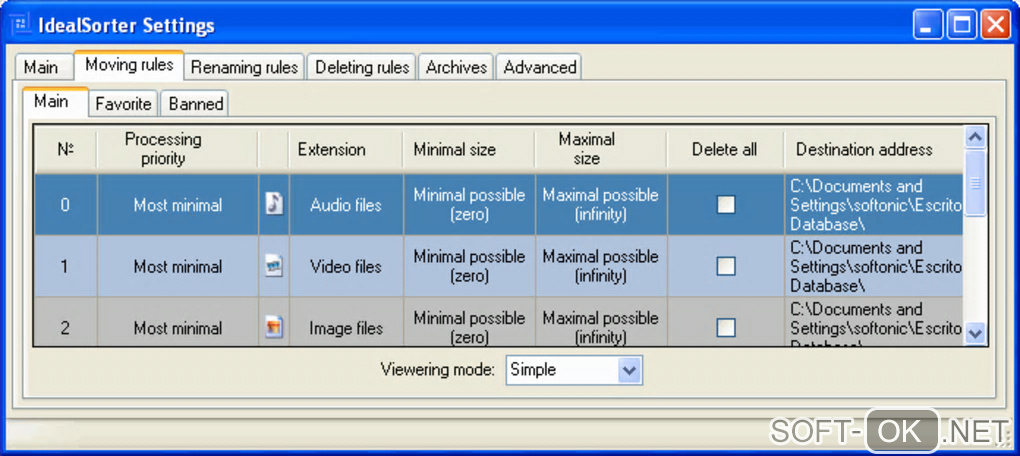Screen dimensions: 1020x456
Task: Click the Image files row icon
Action: [x=274, y=327]
